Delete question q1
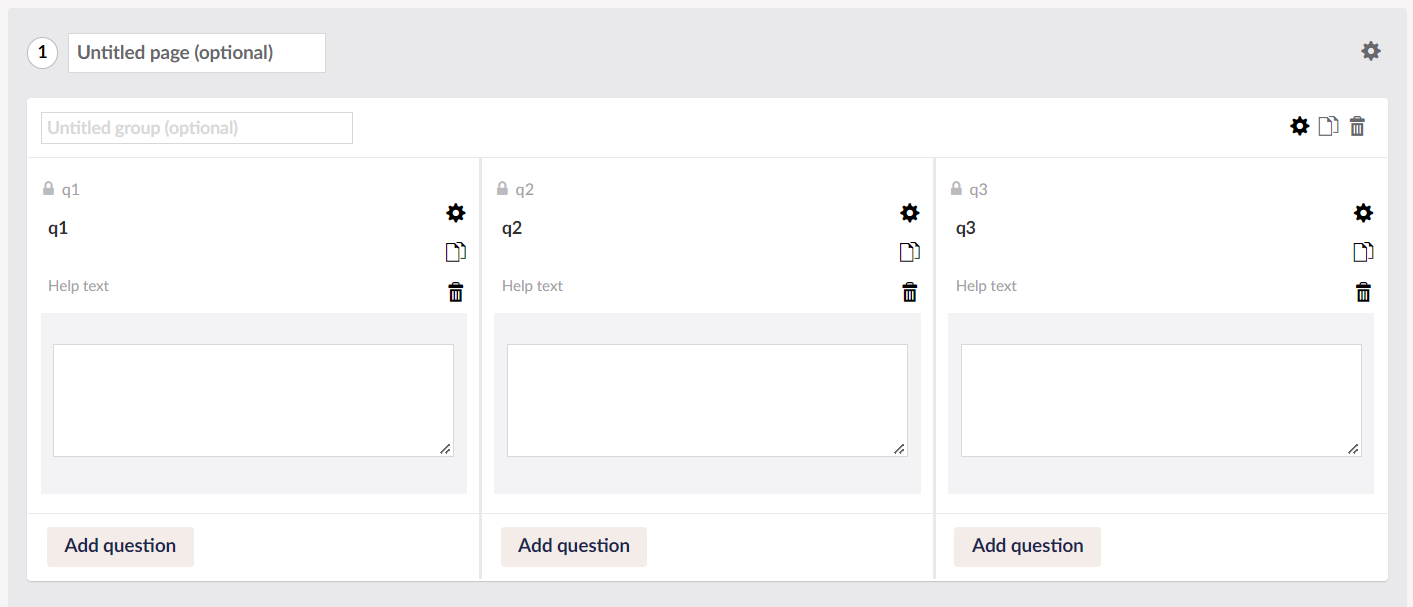This screenshot has height=607, width=1413. [x=456, y=292]
